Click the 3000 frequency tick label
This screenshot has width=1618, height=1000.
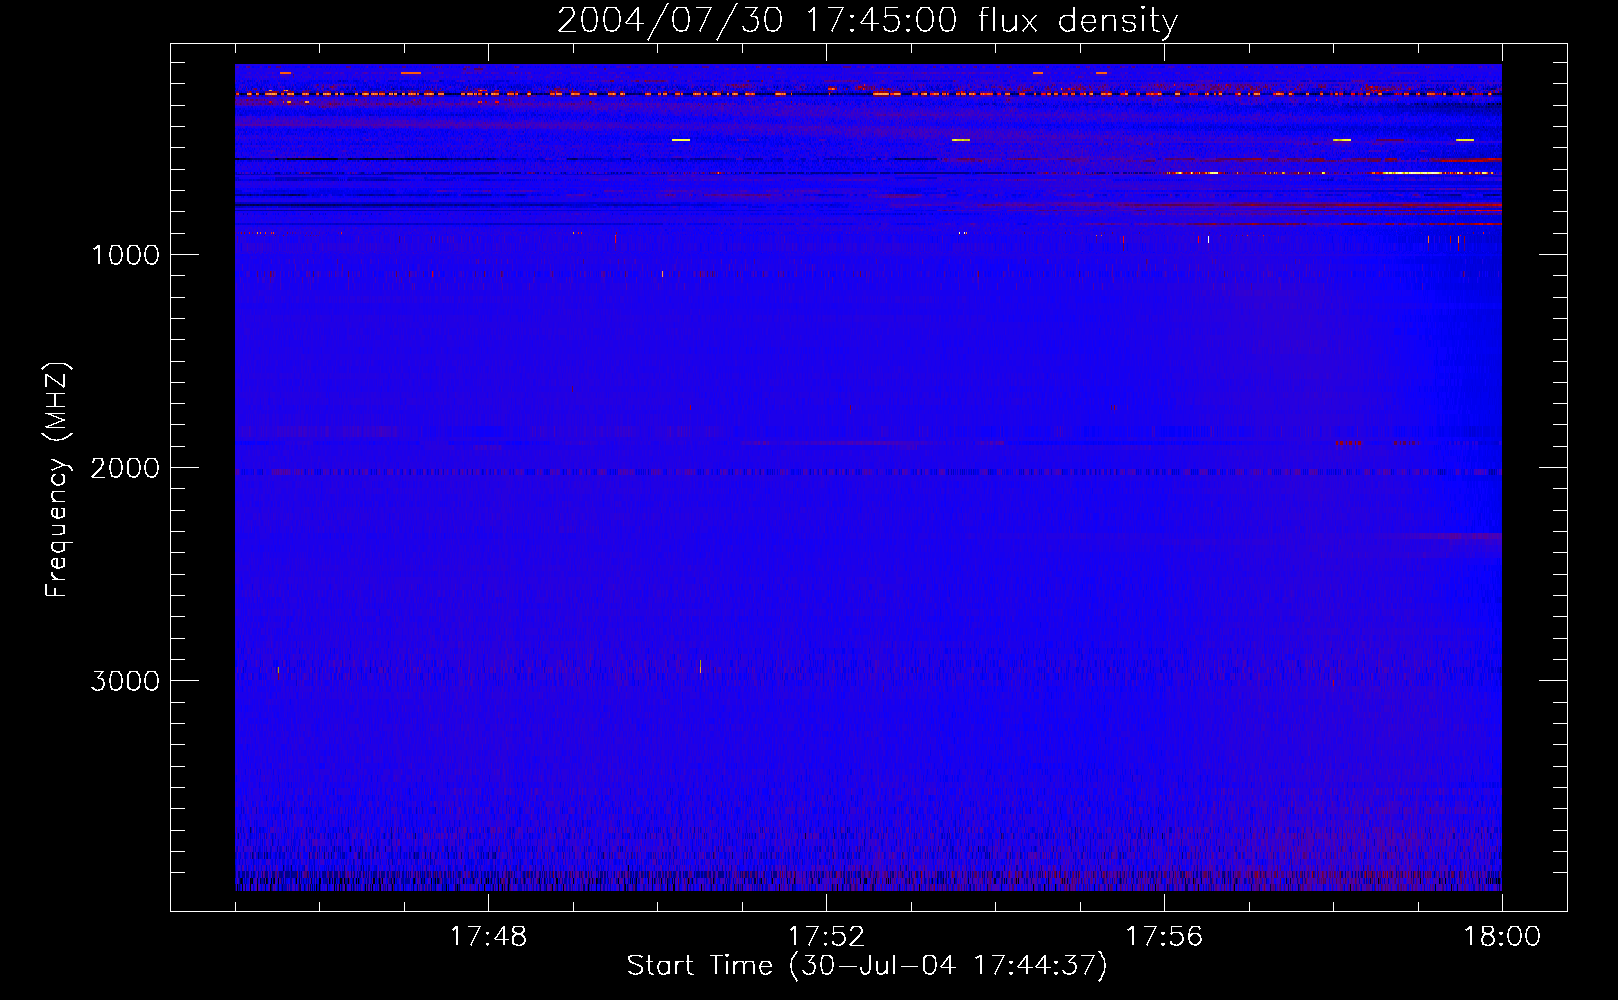click(125, 681)
